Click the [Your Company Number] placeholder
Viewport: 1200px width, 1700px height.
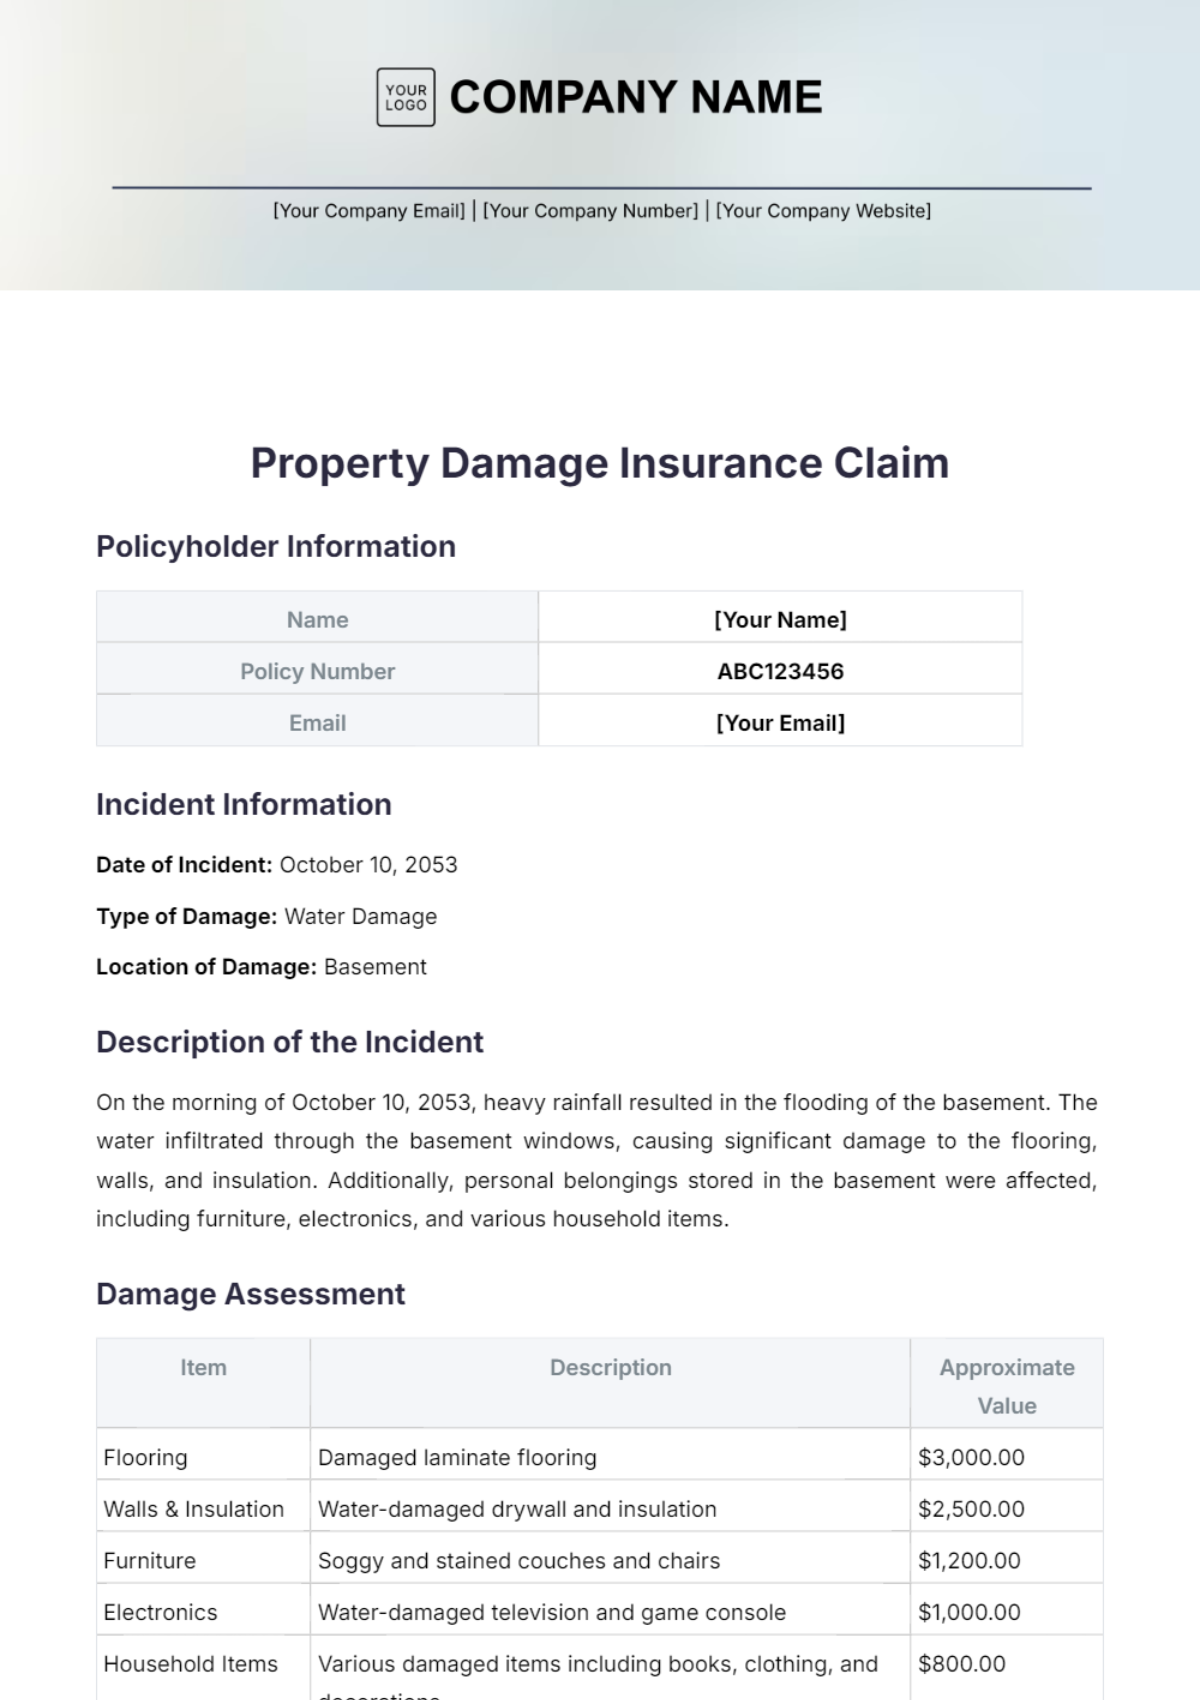tap(590, 211)
